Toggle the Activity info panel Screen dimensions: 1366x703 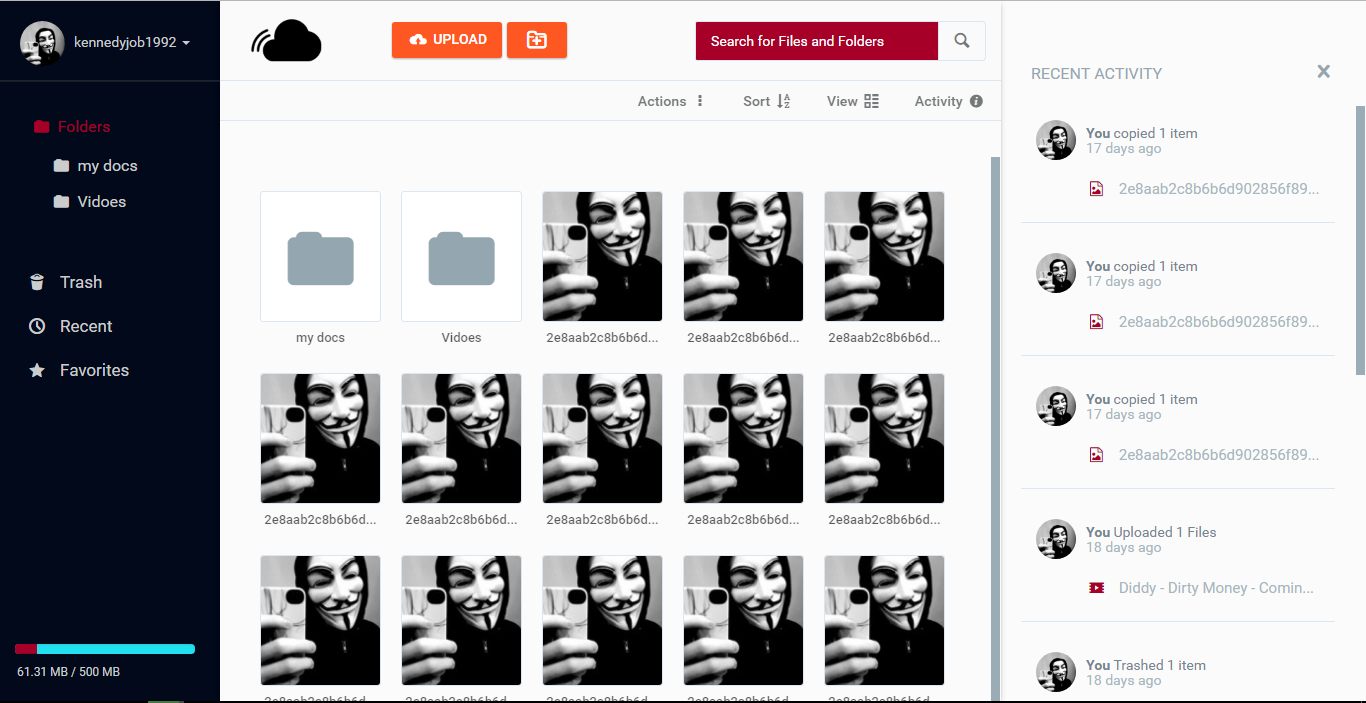point(949,101)
